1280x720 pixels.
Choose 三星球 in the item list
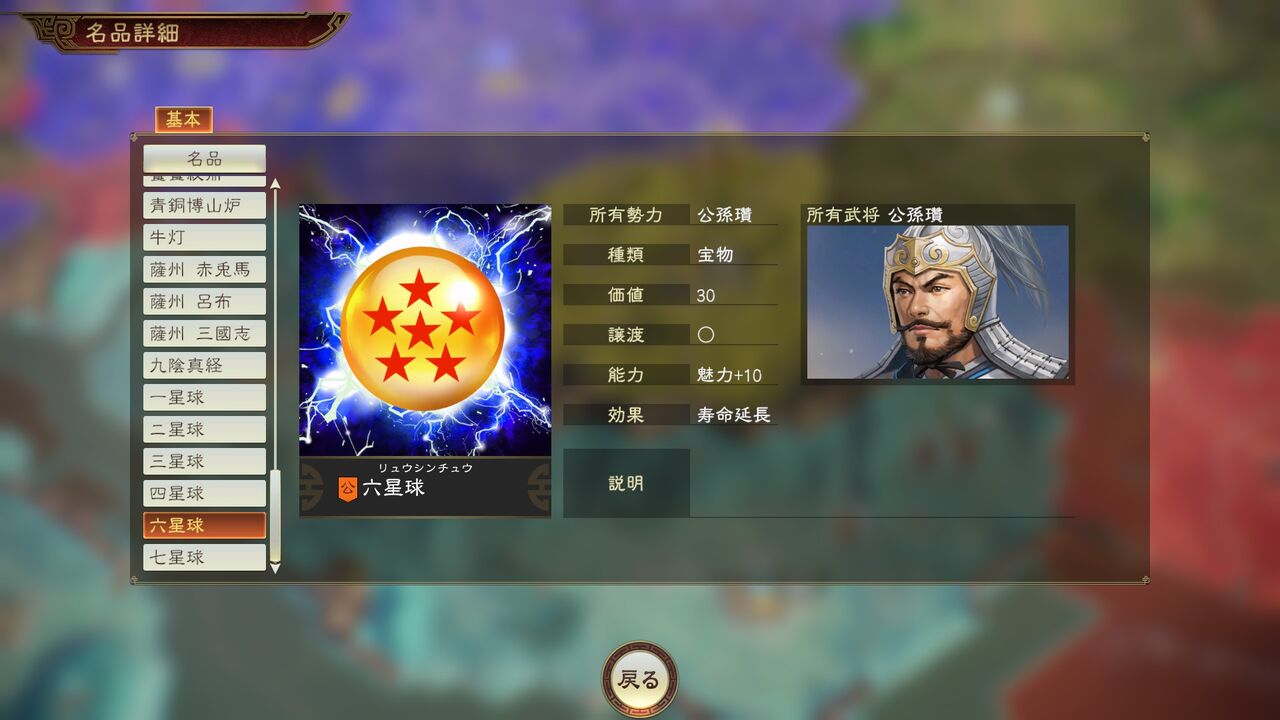tap(204, 461)
